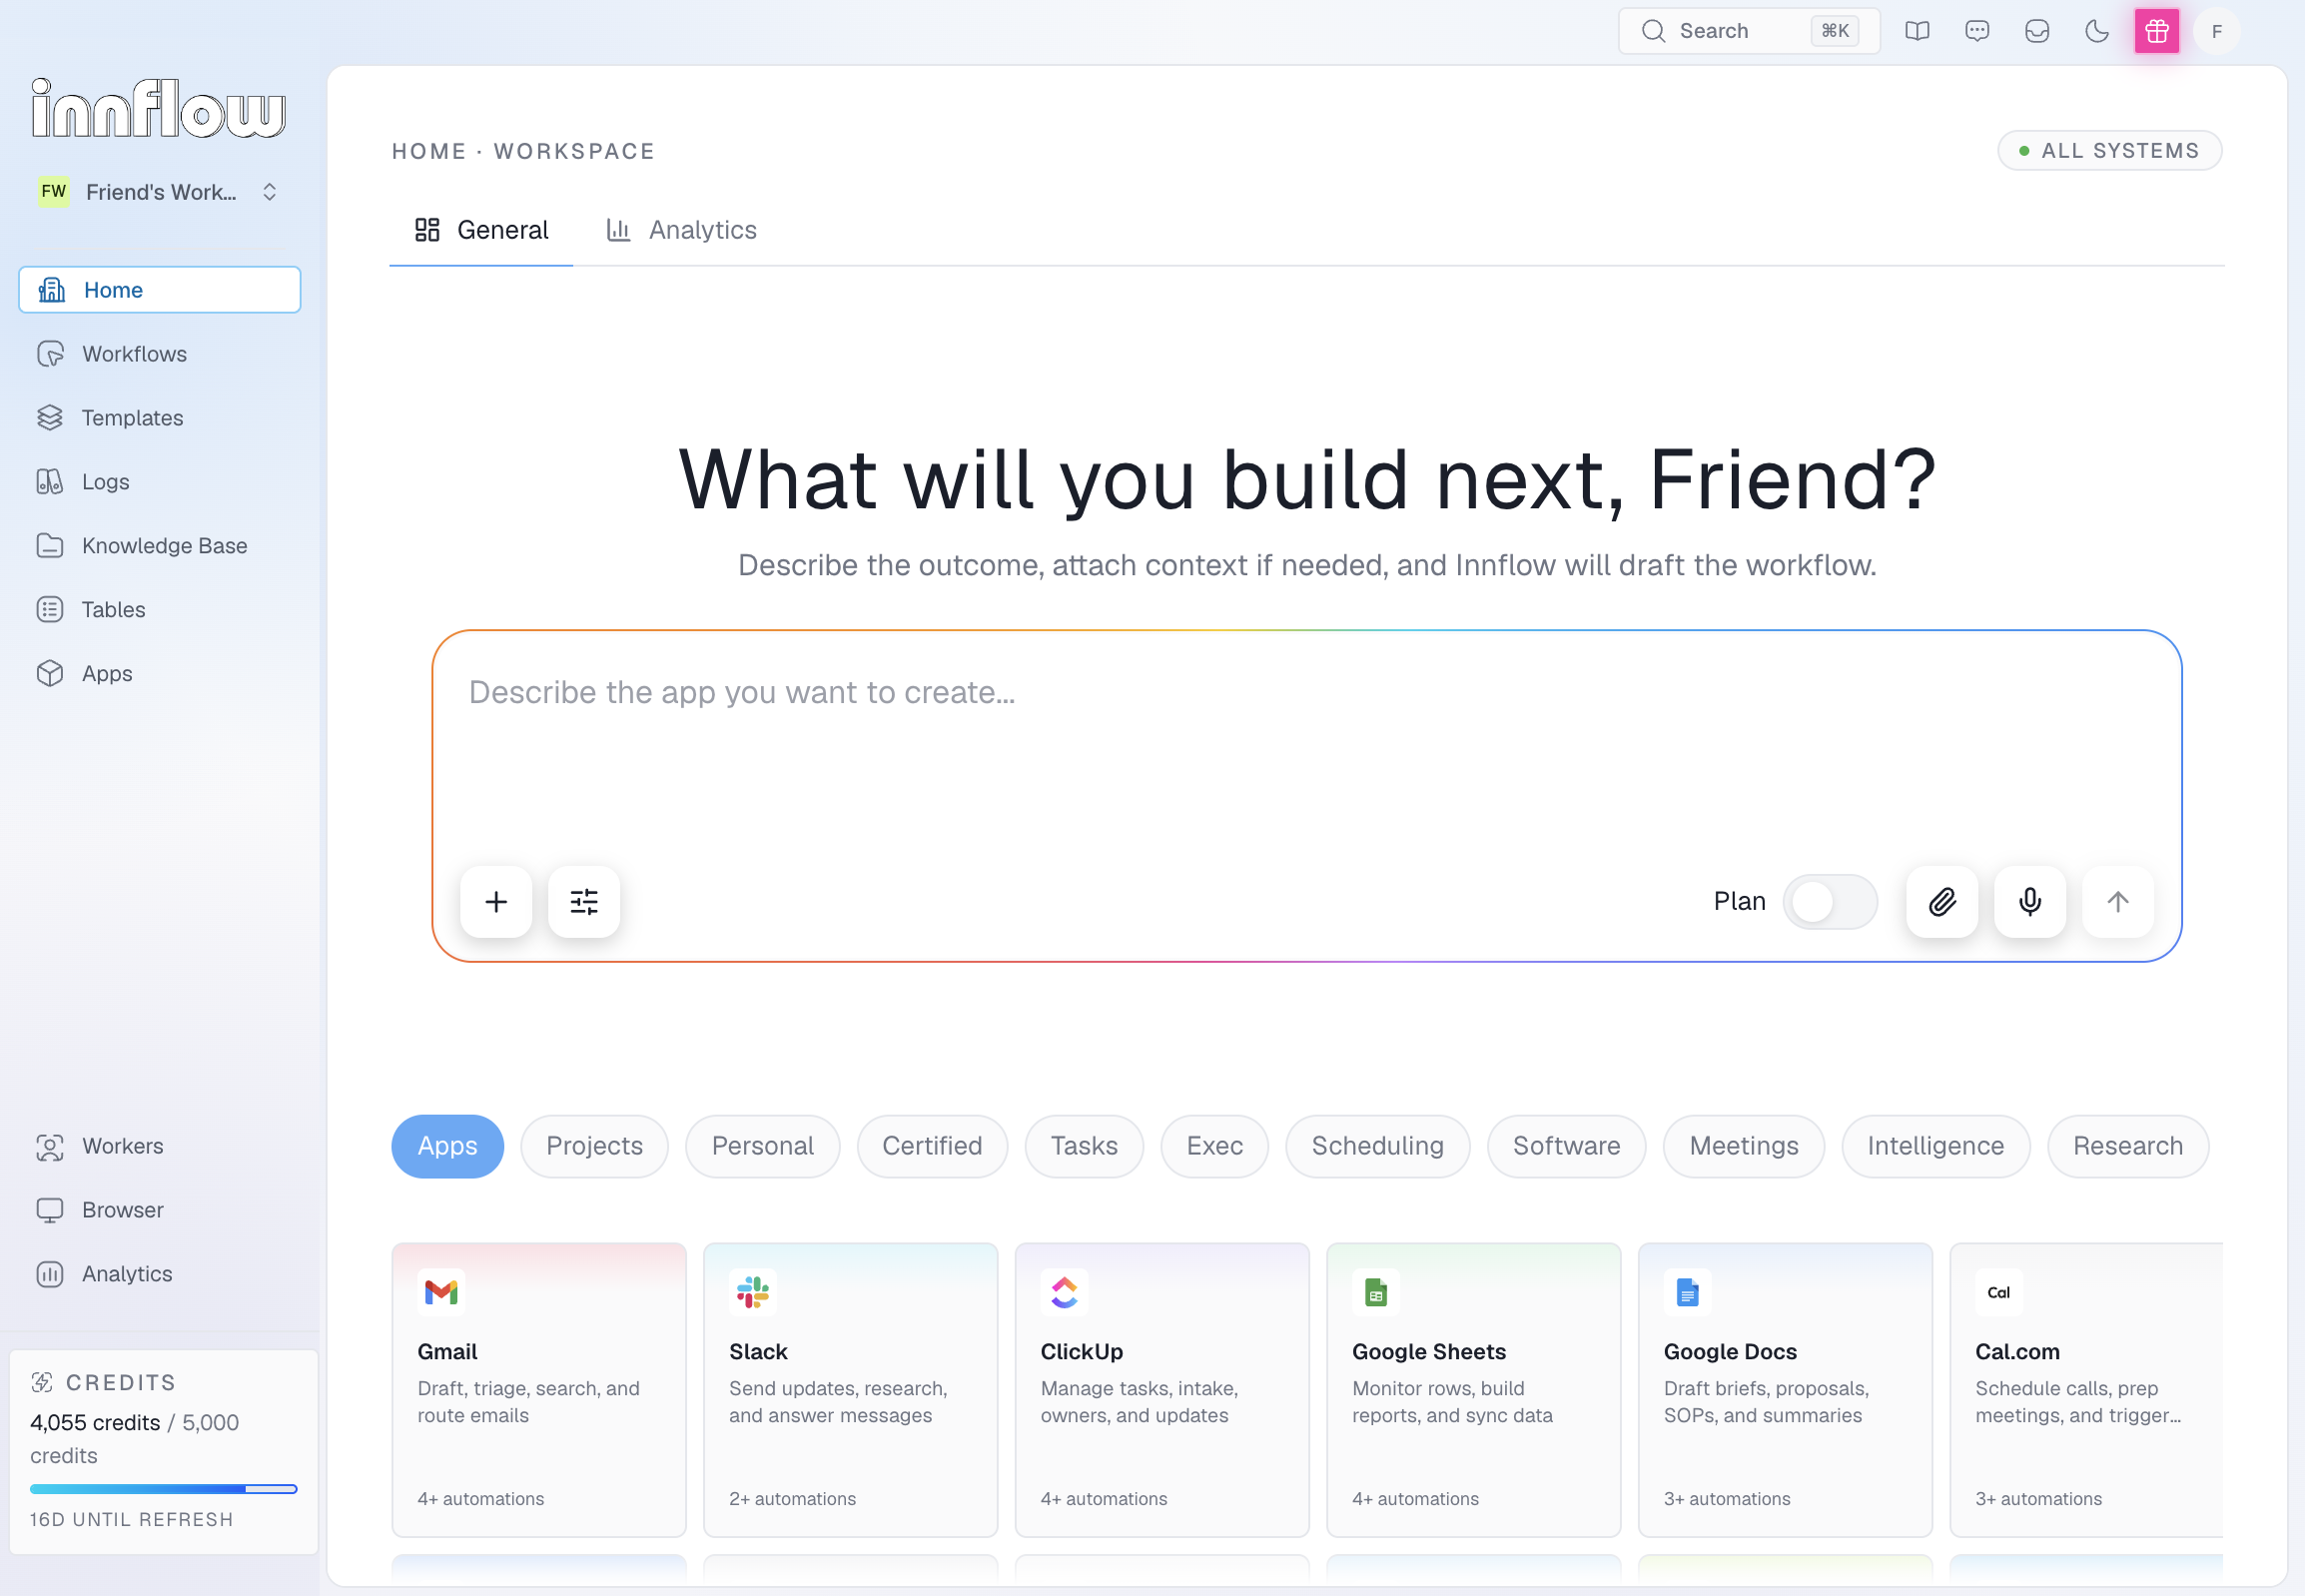
Task: Click the ClickUp logo icon
Action: pyautogui.click(x=1064, y=1292)
